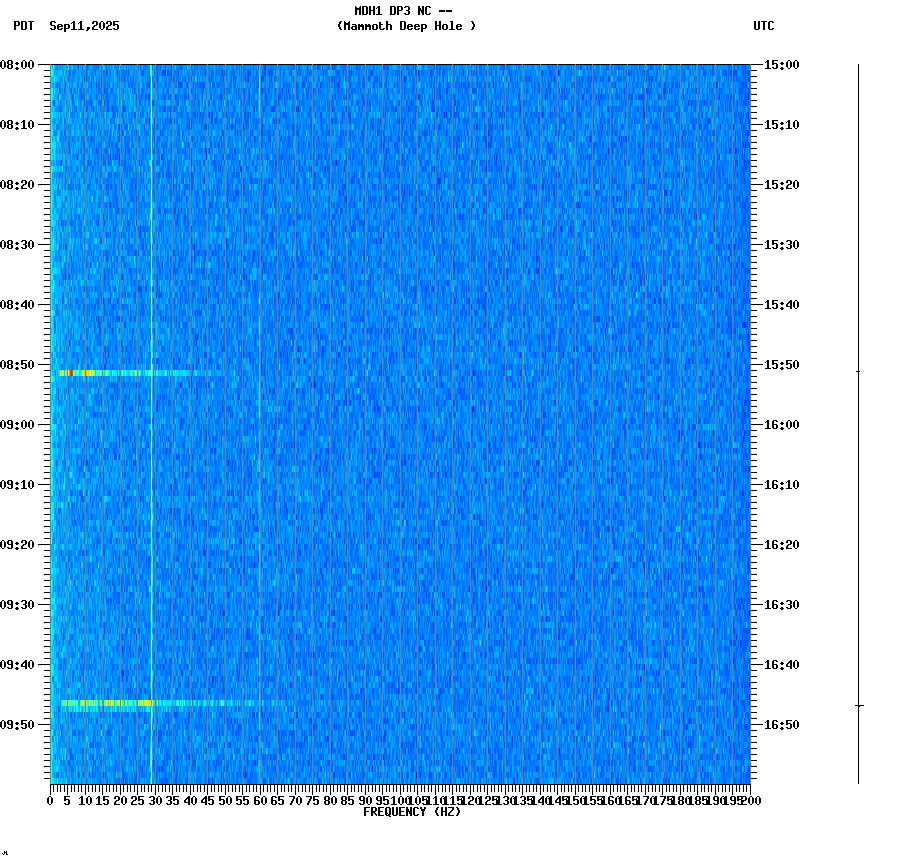Click the 16:47 tick on the right scale bar
Viewport: 902px width, 864px height.
[x=858, y=703]
